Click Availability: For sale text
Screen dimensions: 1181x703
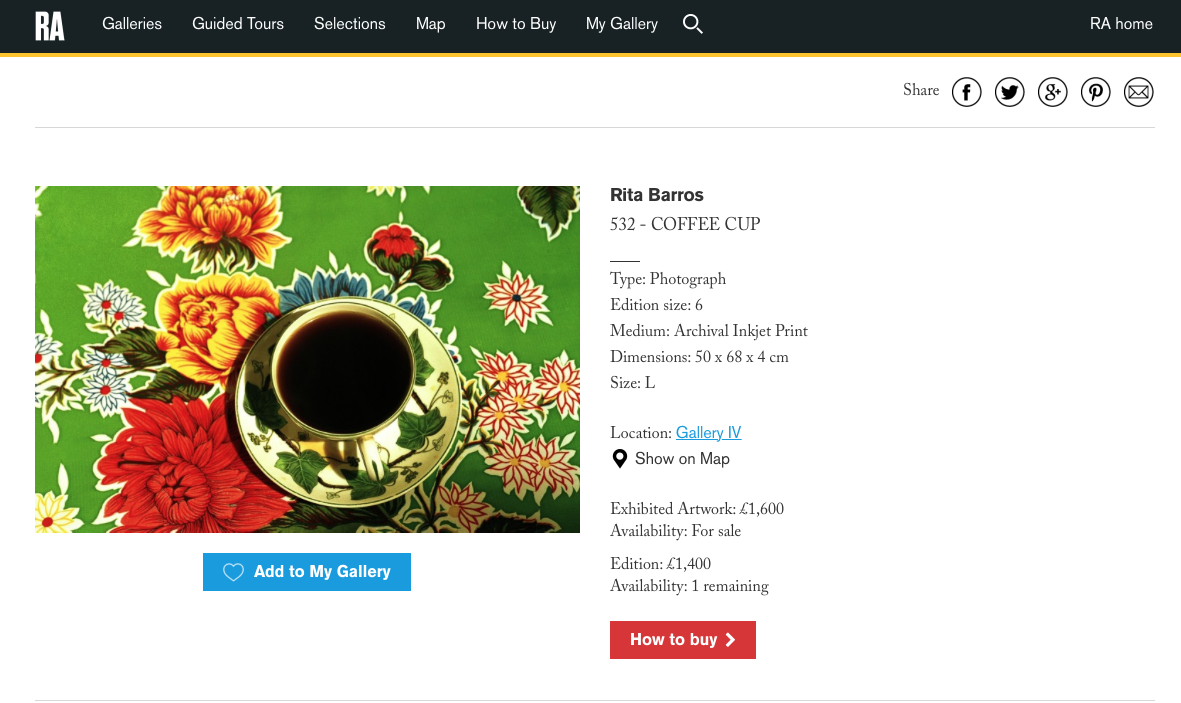click(676, 532)
